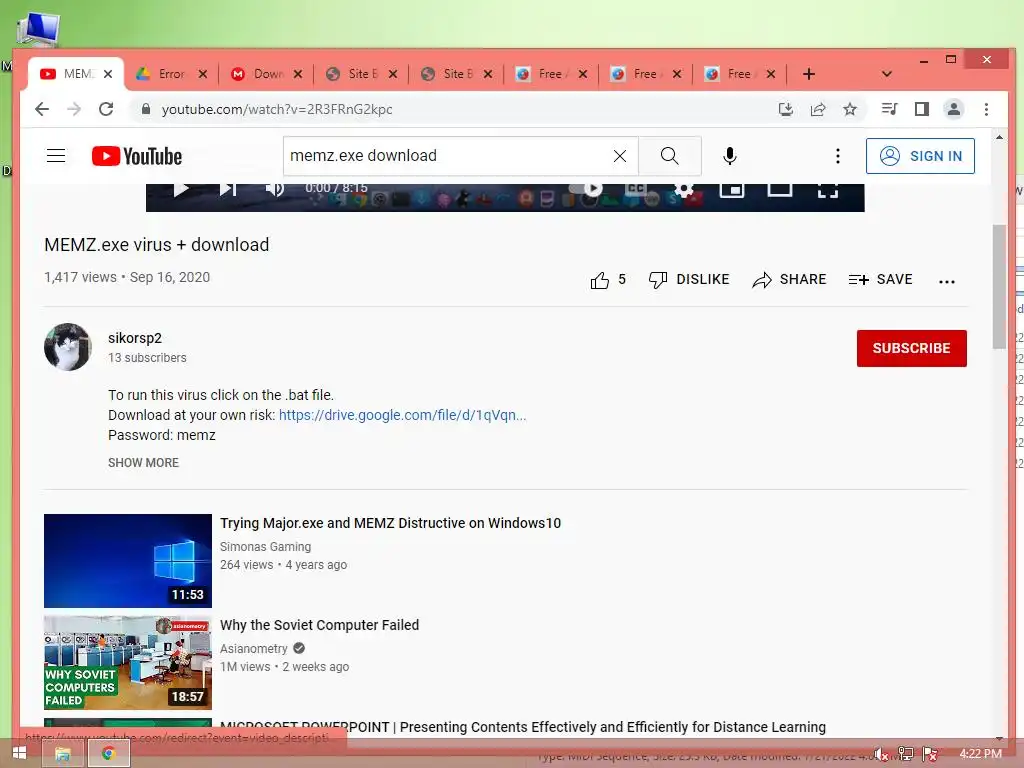
Task: Open the sikorsp2 channel avatar
Action: (68, 347)
